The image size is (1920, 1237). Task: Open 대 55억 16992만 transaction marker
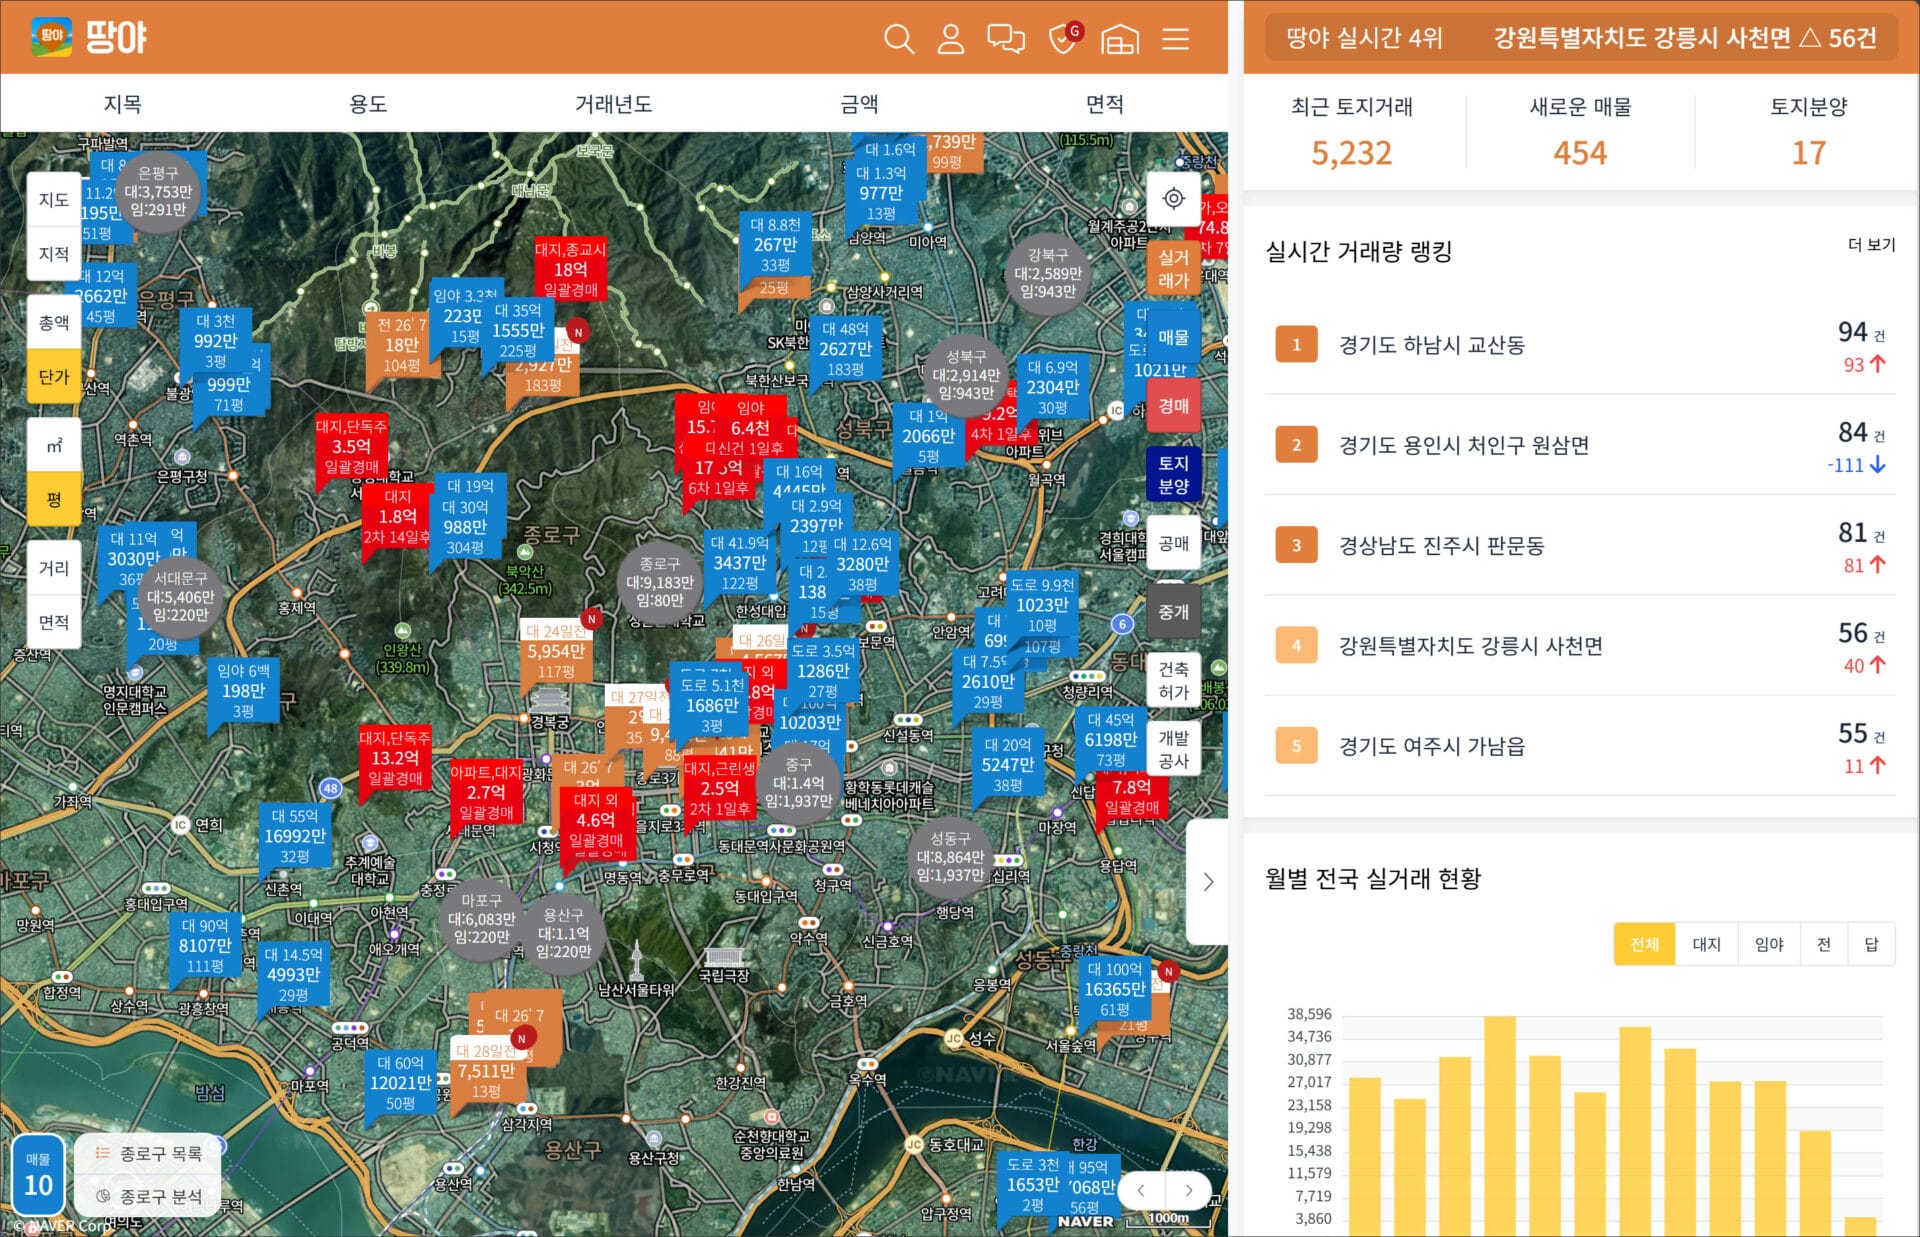click(294, 836)
